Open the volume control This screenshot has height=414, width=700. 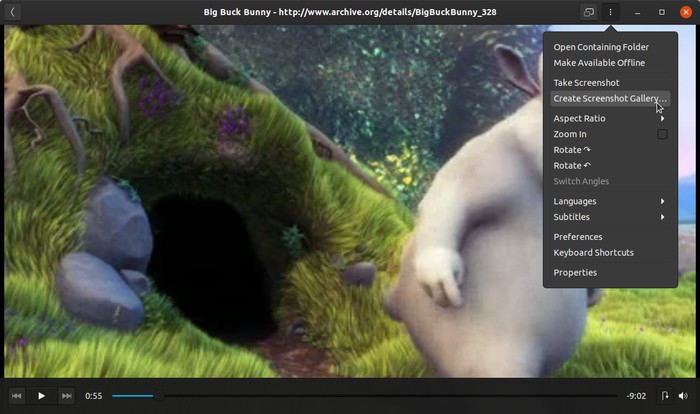point(683,396)
